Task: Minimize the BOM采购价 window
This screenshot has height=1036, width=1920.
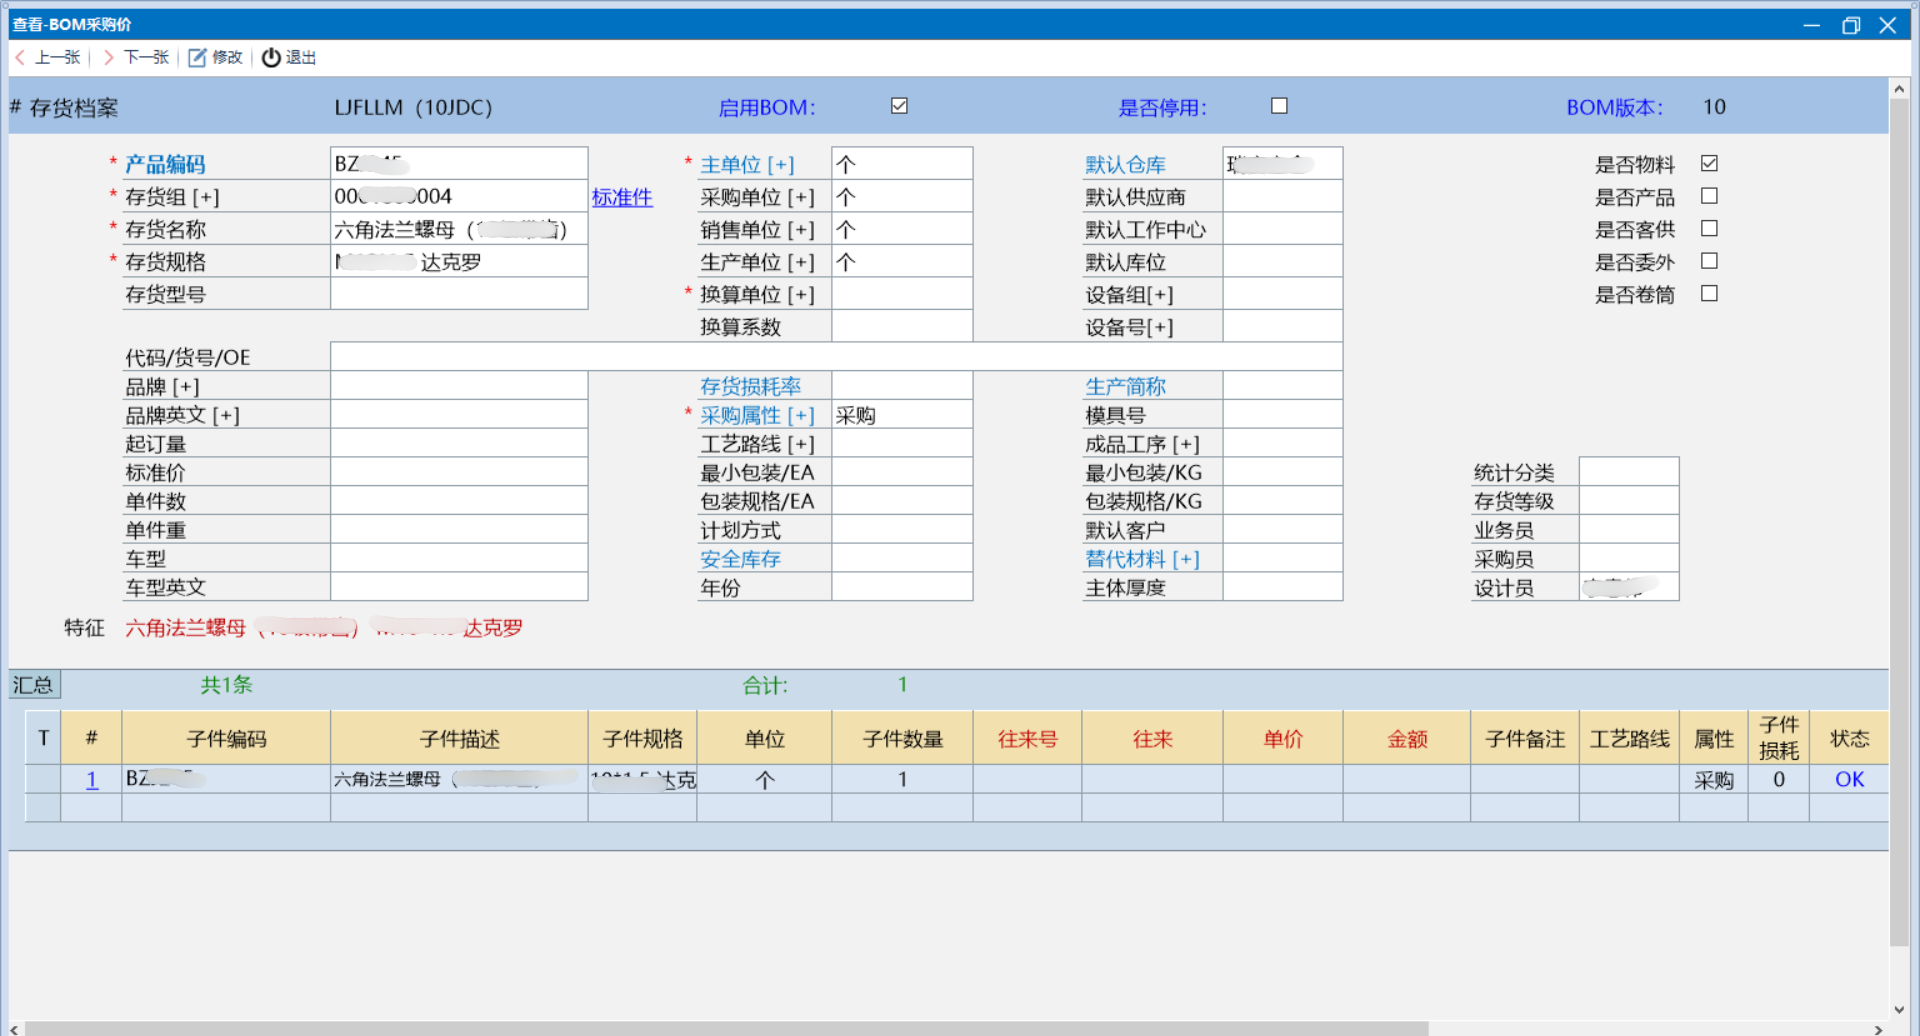Action: click(x=1811, y=25)
